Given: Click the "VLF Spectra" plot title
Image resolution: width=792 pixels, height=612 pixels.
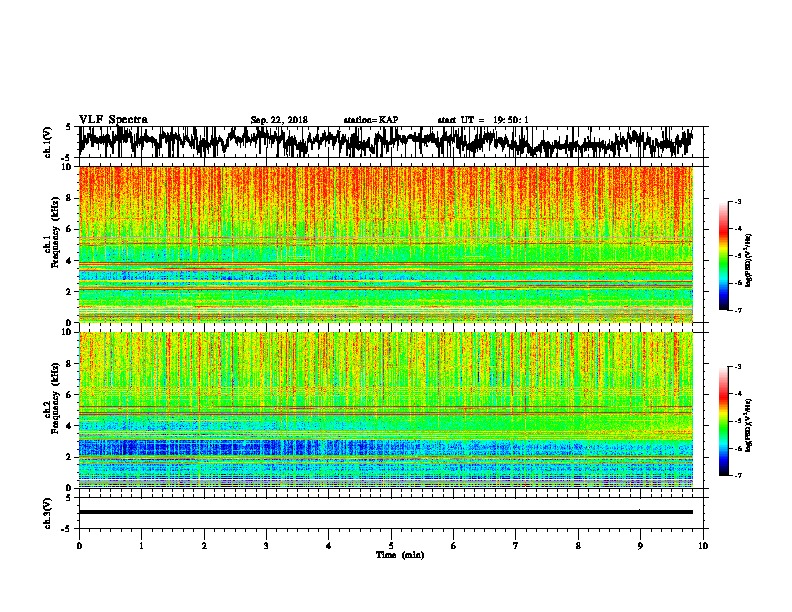Looking at the screenshot, I should (113, 120).
